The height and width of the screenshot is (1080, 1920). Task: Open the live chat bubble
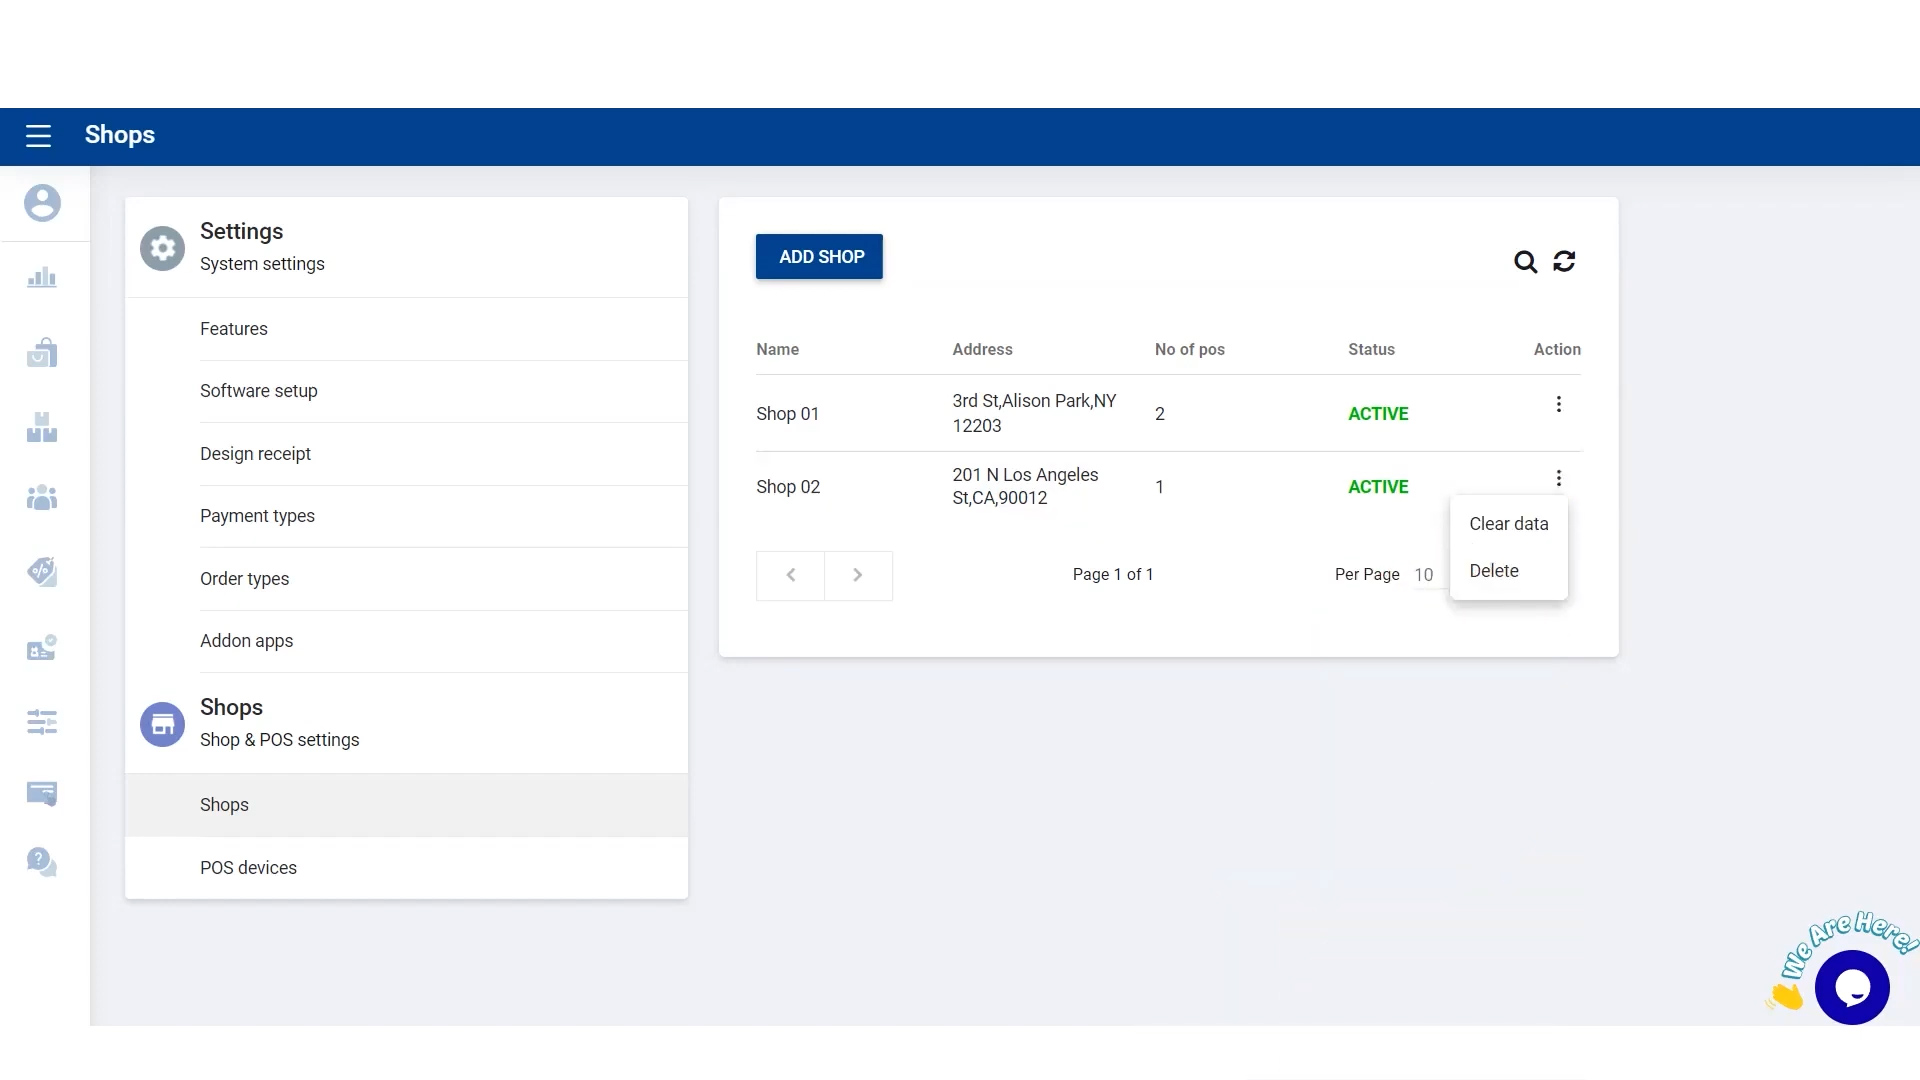(x=1852, y=987)
